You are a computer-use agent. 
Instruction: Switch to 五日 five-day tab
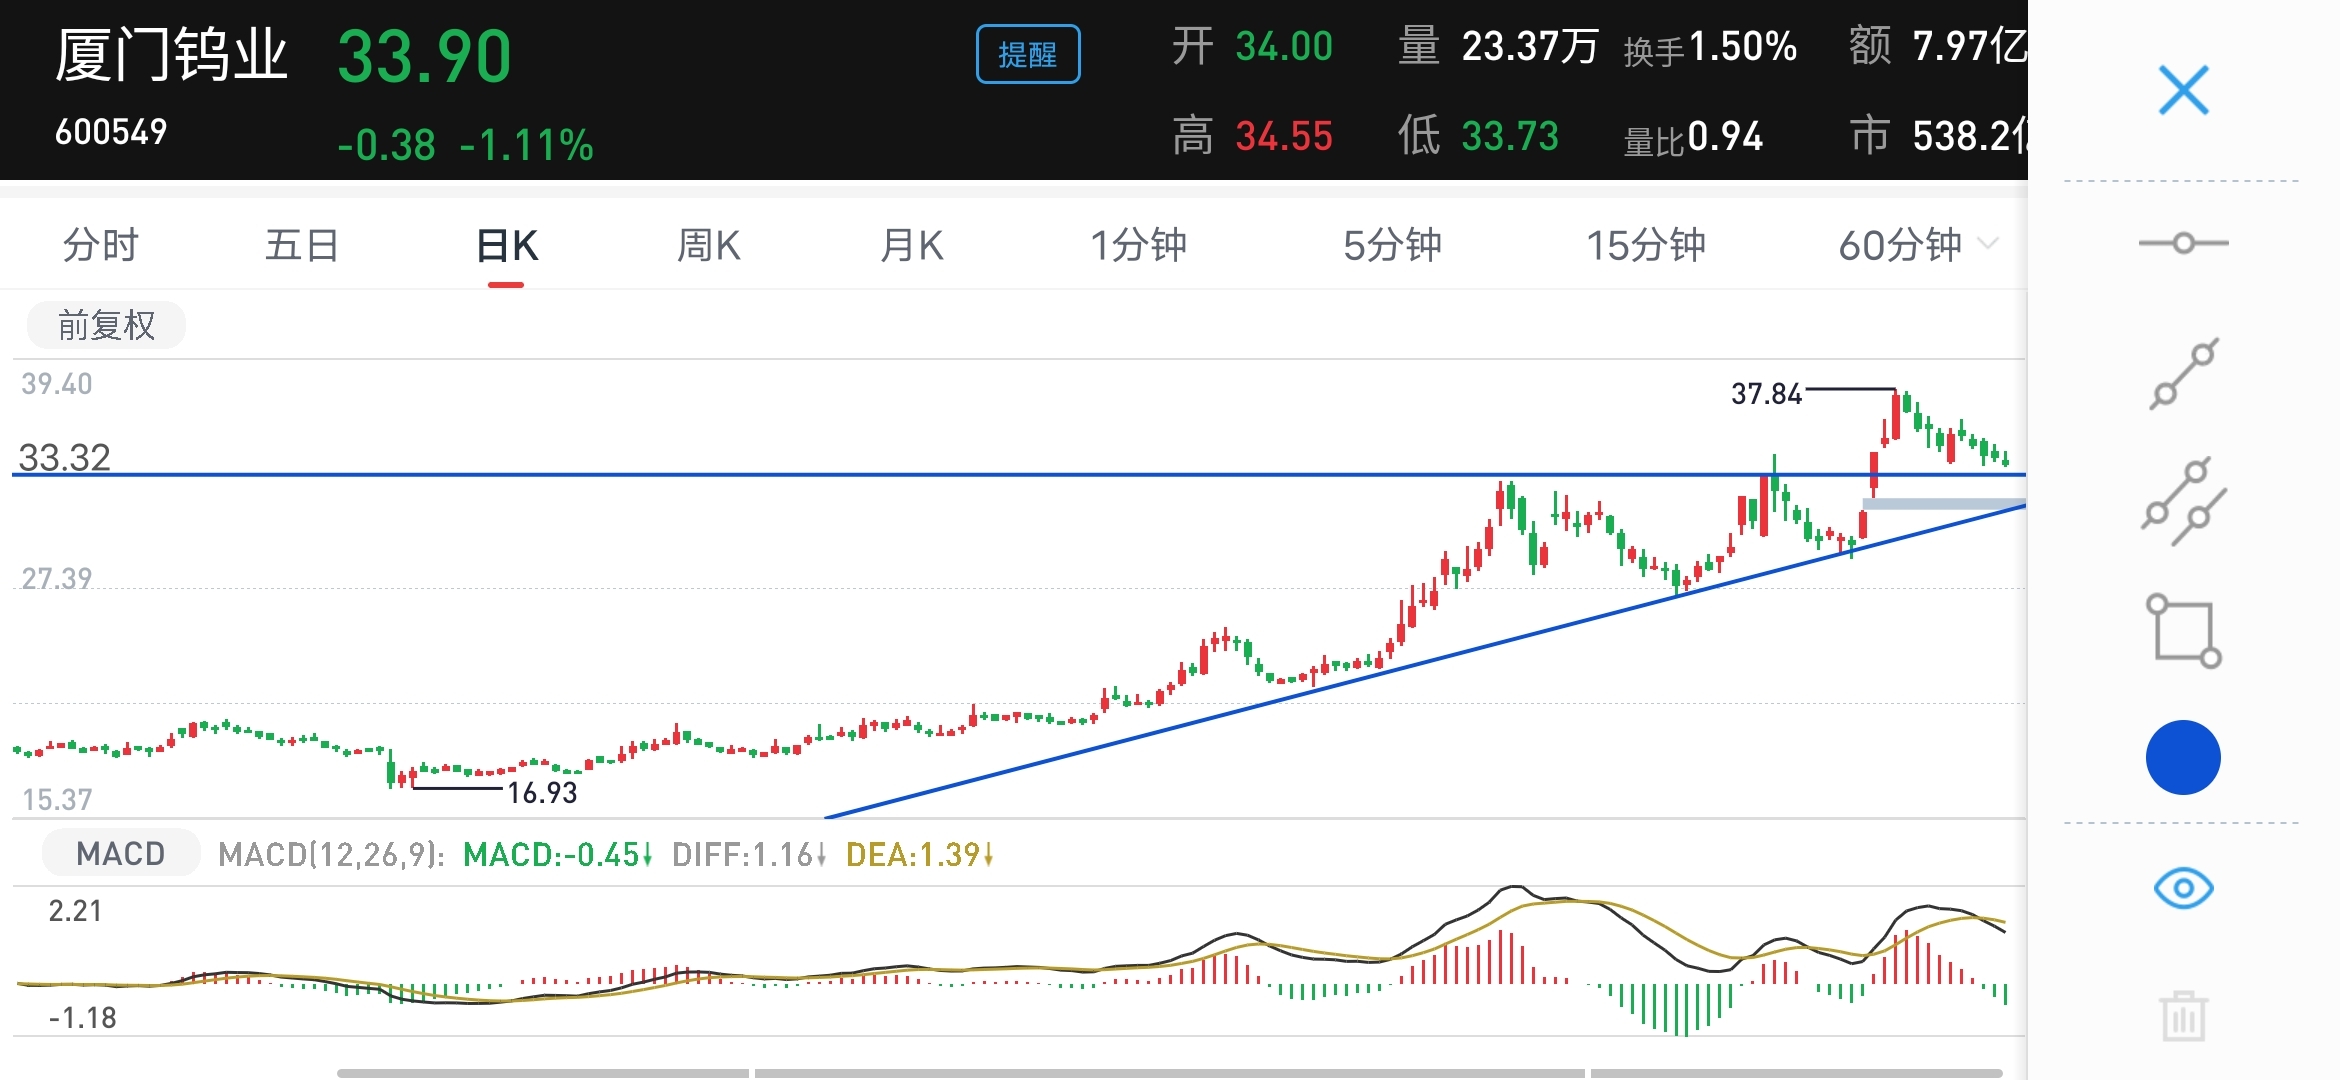click(x=302, y=245)
